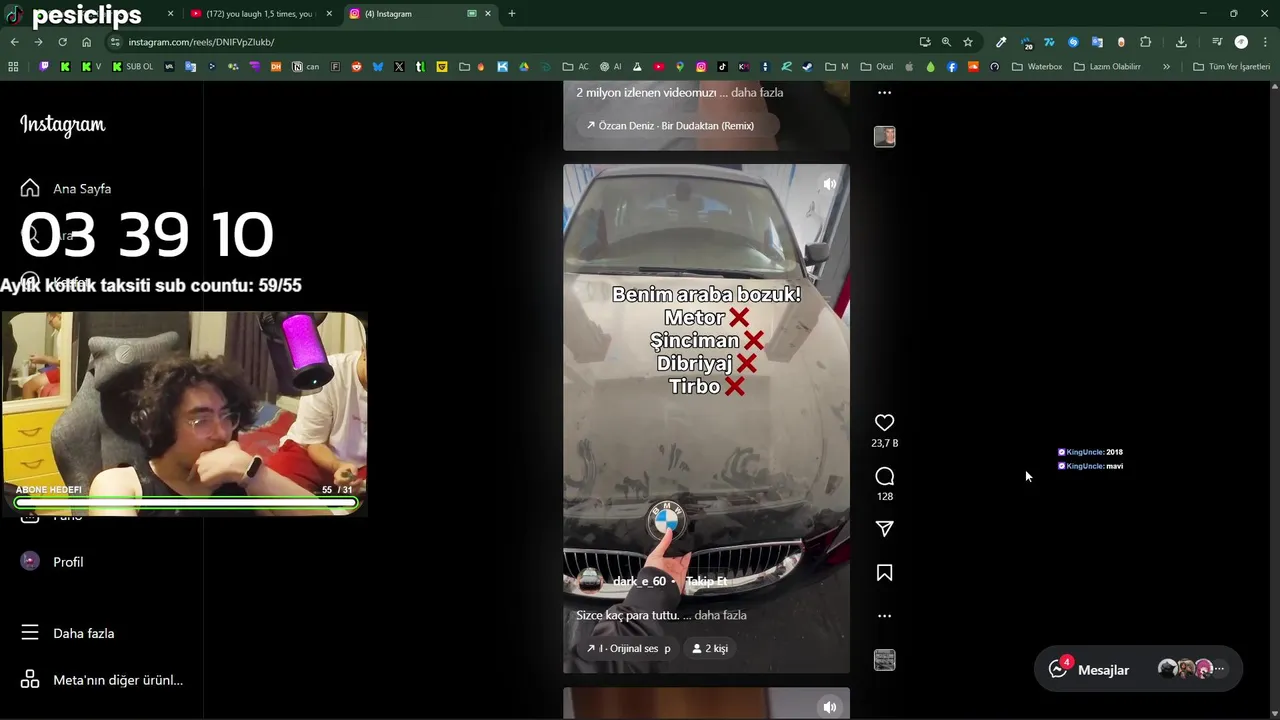Open the zoom magnifier in address bar

(x=946, y=42)
